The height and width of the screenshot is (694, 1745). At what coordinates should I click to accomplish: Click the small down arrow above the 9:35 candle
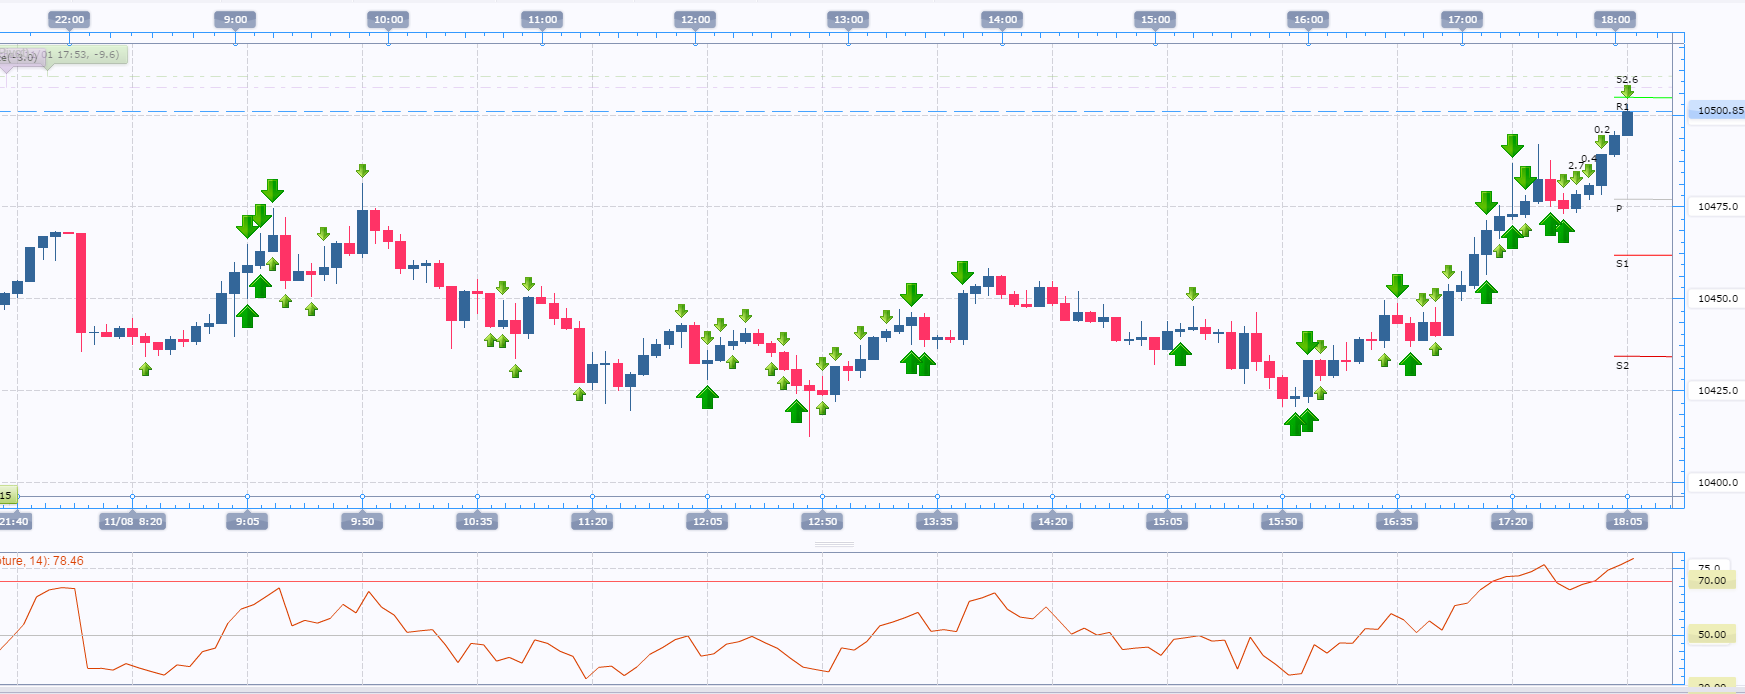click(x=323, y=234)
